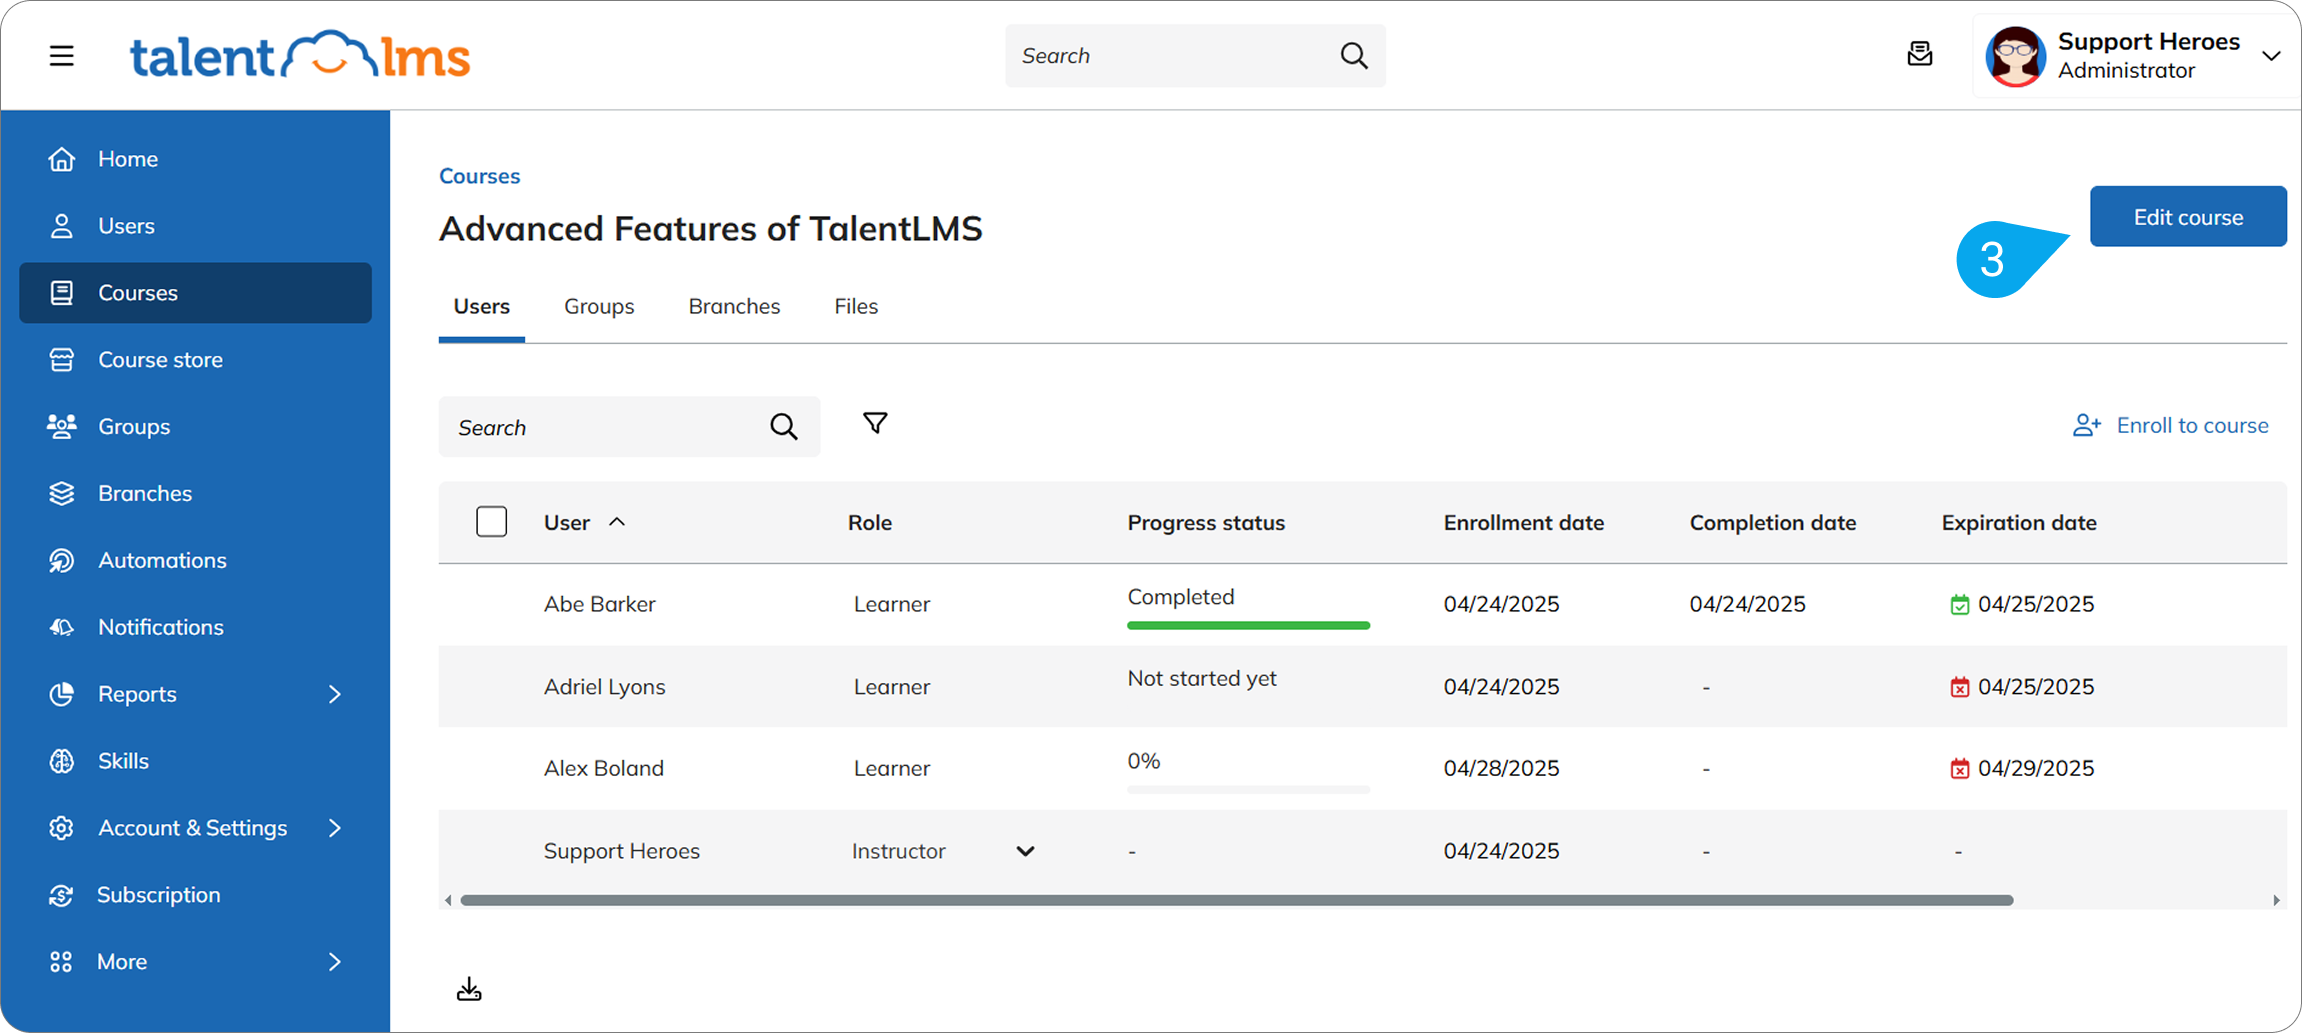Expand the Reports submenu chevron
The height and width of the screenshot is (1033, 2302).
[335, 694]
